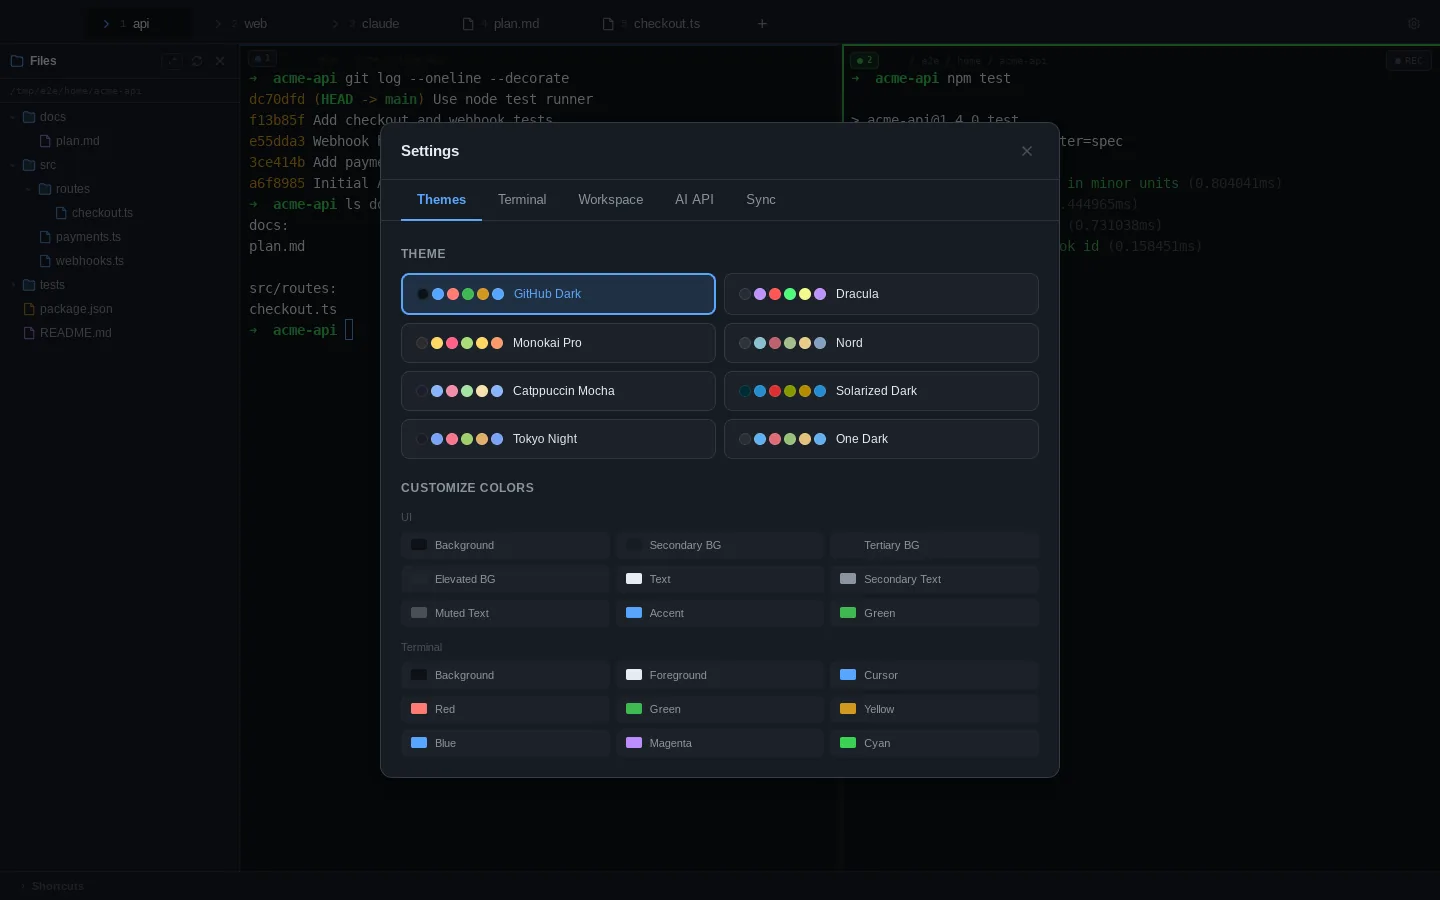Change the Terminal Yellow color swatch

(848, 709)
